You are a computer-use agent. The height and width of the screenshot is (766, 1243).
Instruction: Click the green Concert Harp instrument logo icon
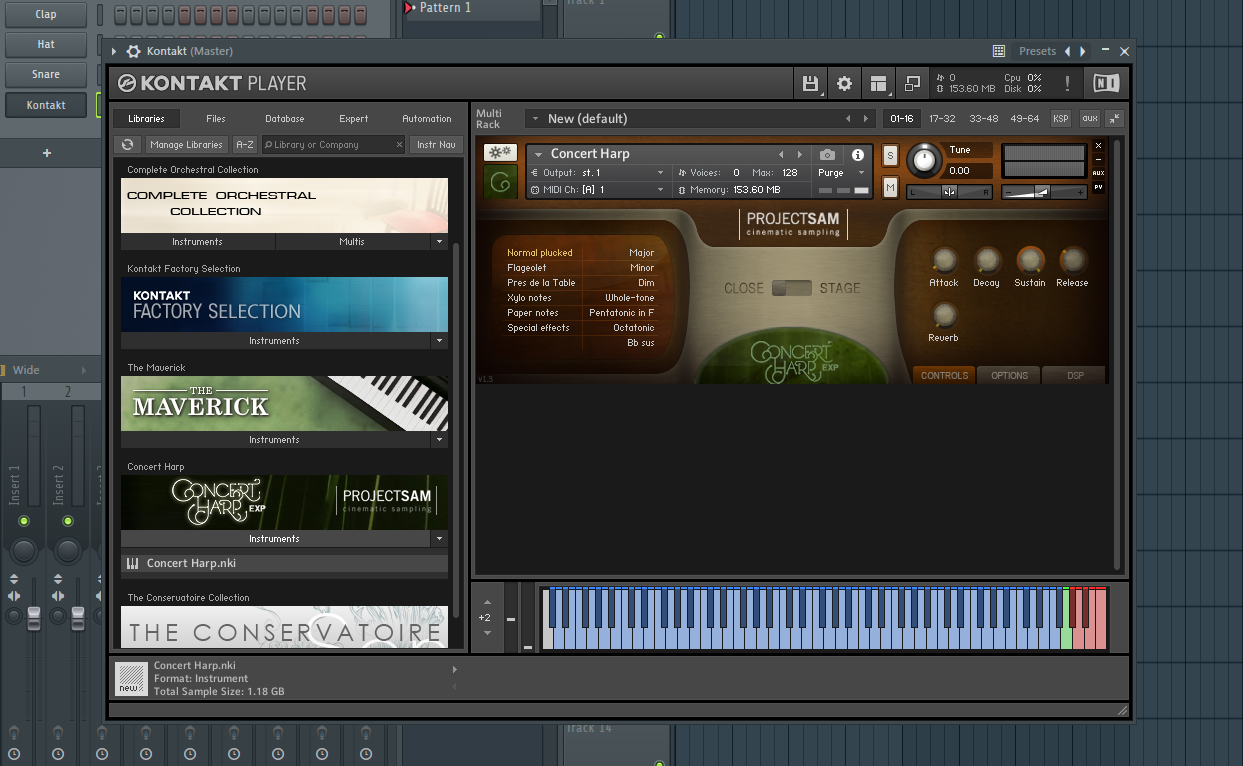[x=500, y=182]
